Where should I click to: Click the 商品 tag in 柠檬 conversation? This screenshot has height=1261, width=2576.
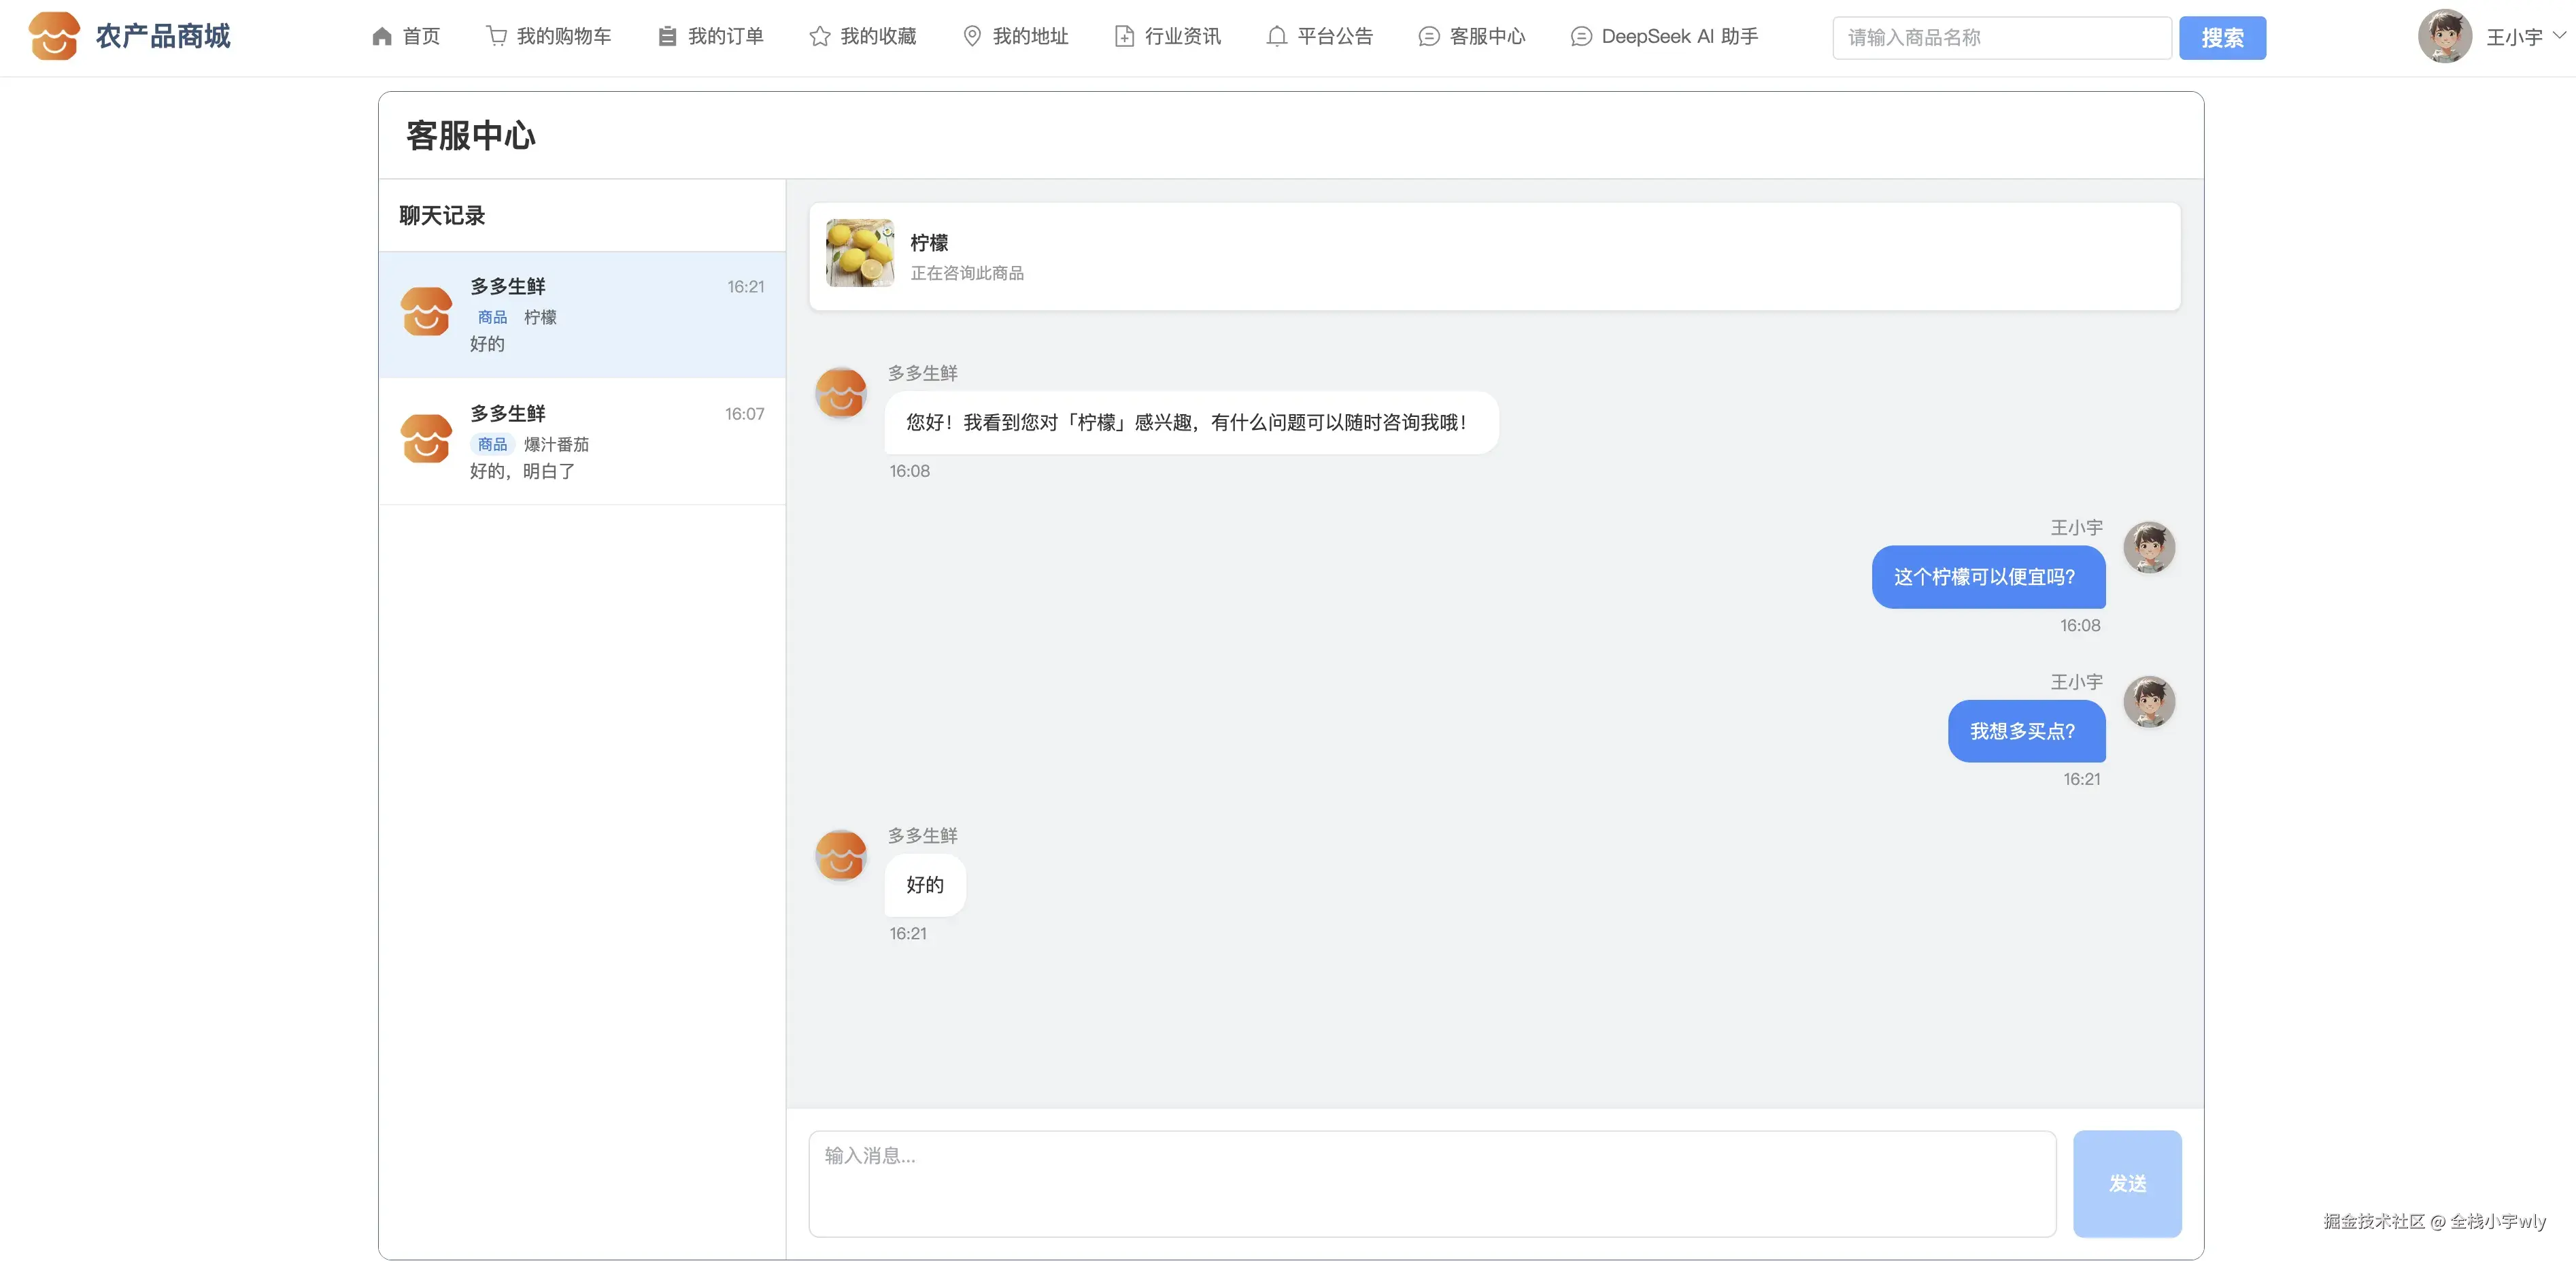click(492, 317)
